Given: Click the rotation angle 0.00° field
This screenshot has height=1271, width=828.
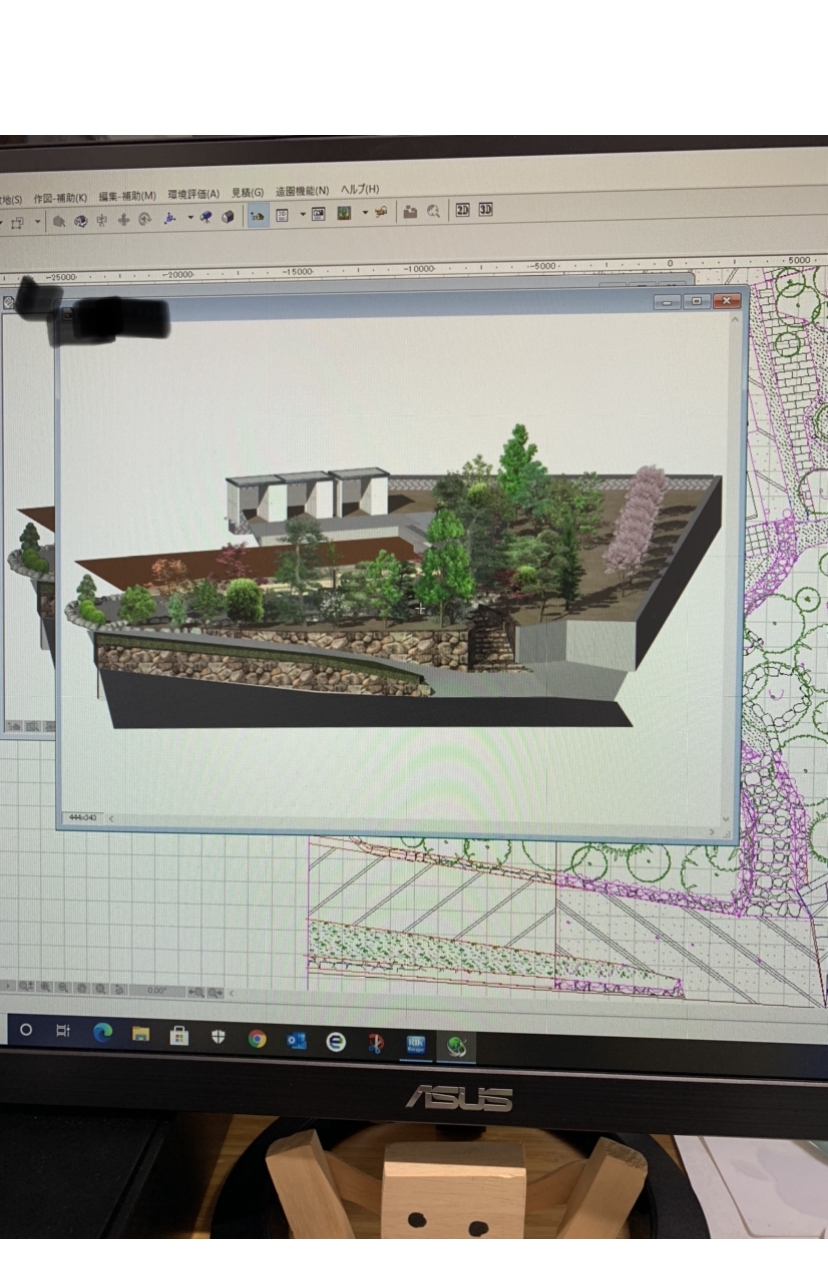Looking at the screenshot, I should pyautogui.click(x=157, y=990).
